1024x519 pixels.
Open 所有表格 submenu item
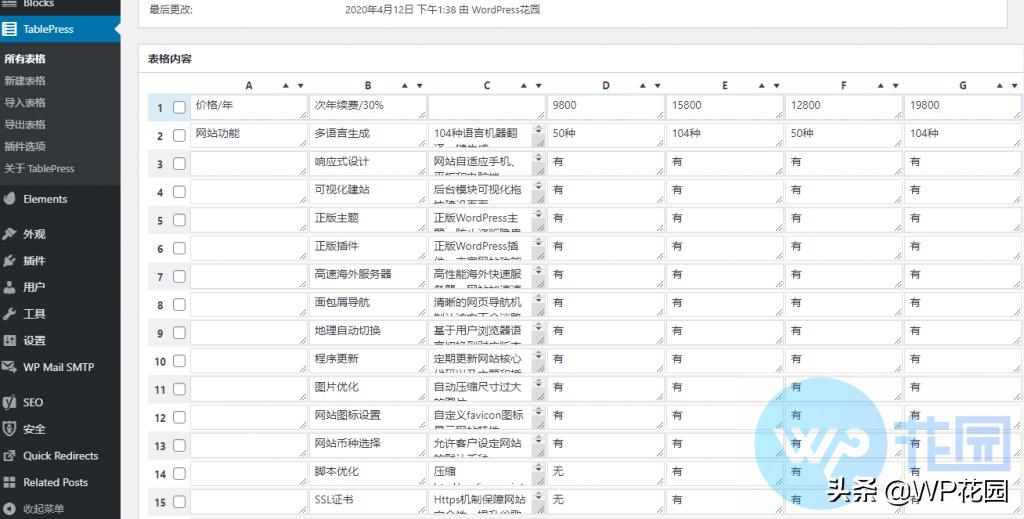point(25,59)
